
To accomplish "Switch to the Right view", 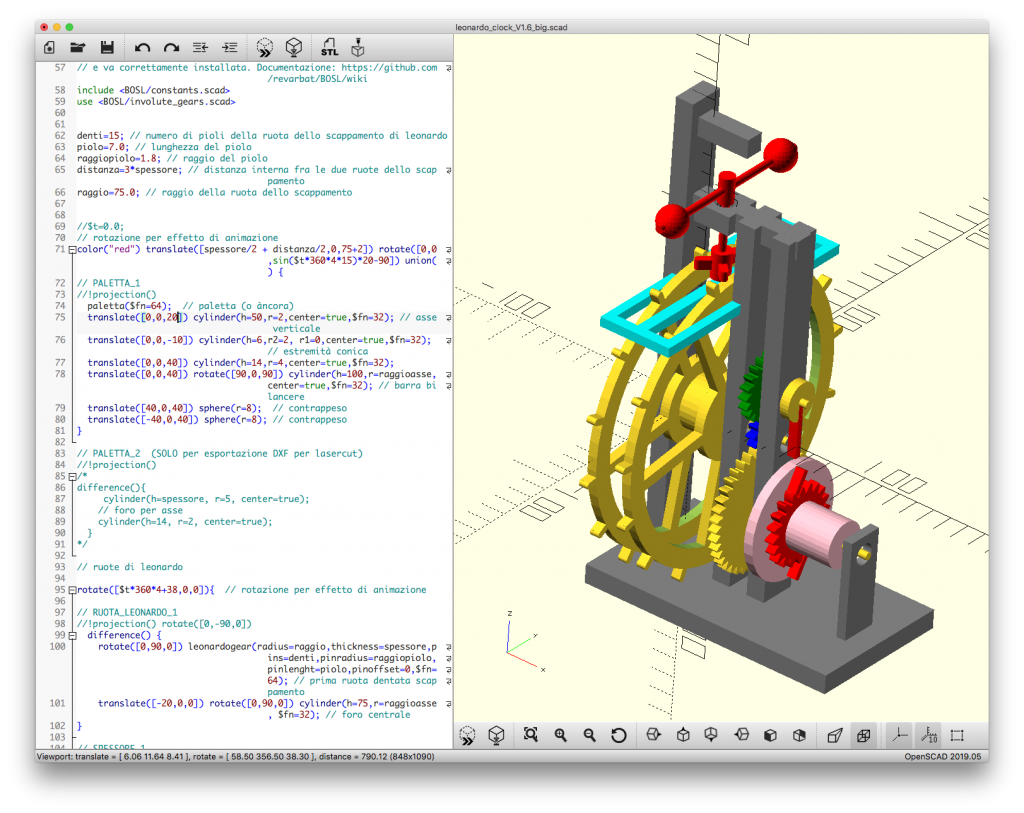I will 654,735.
